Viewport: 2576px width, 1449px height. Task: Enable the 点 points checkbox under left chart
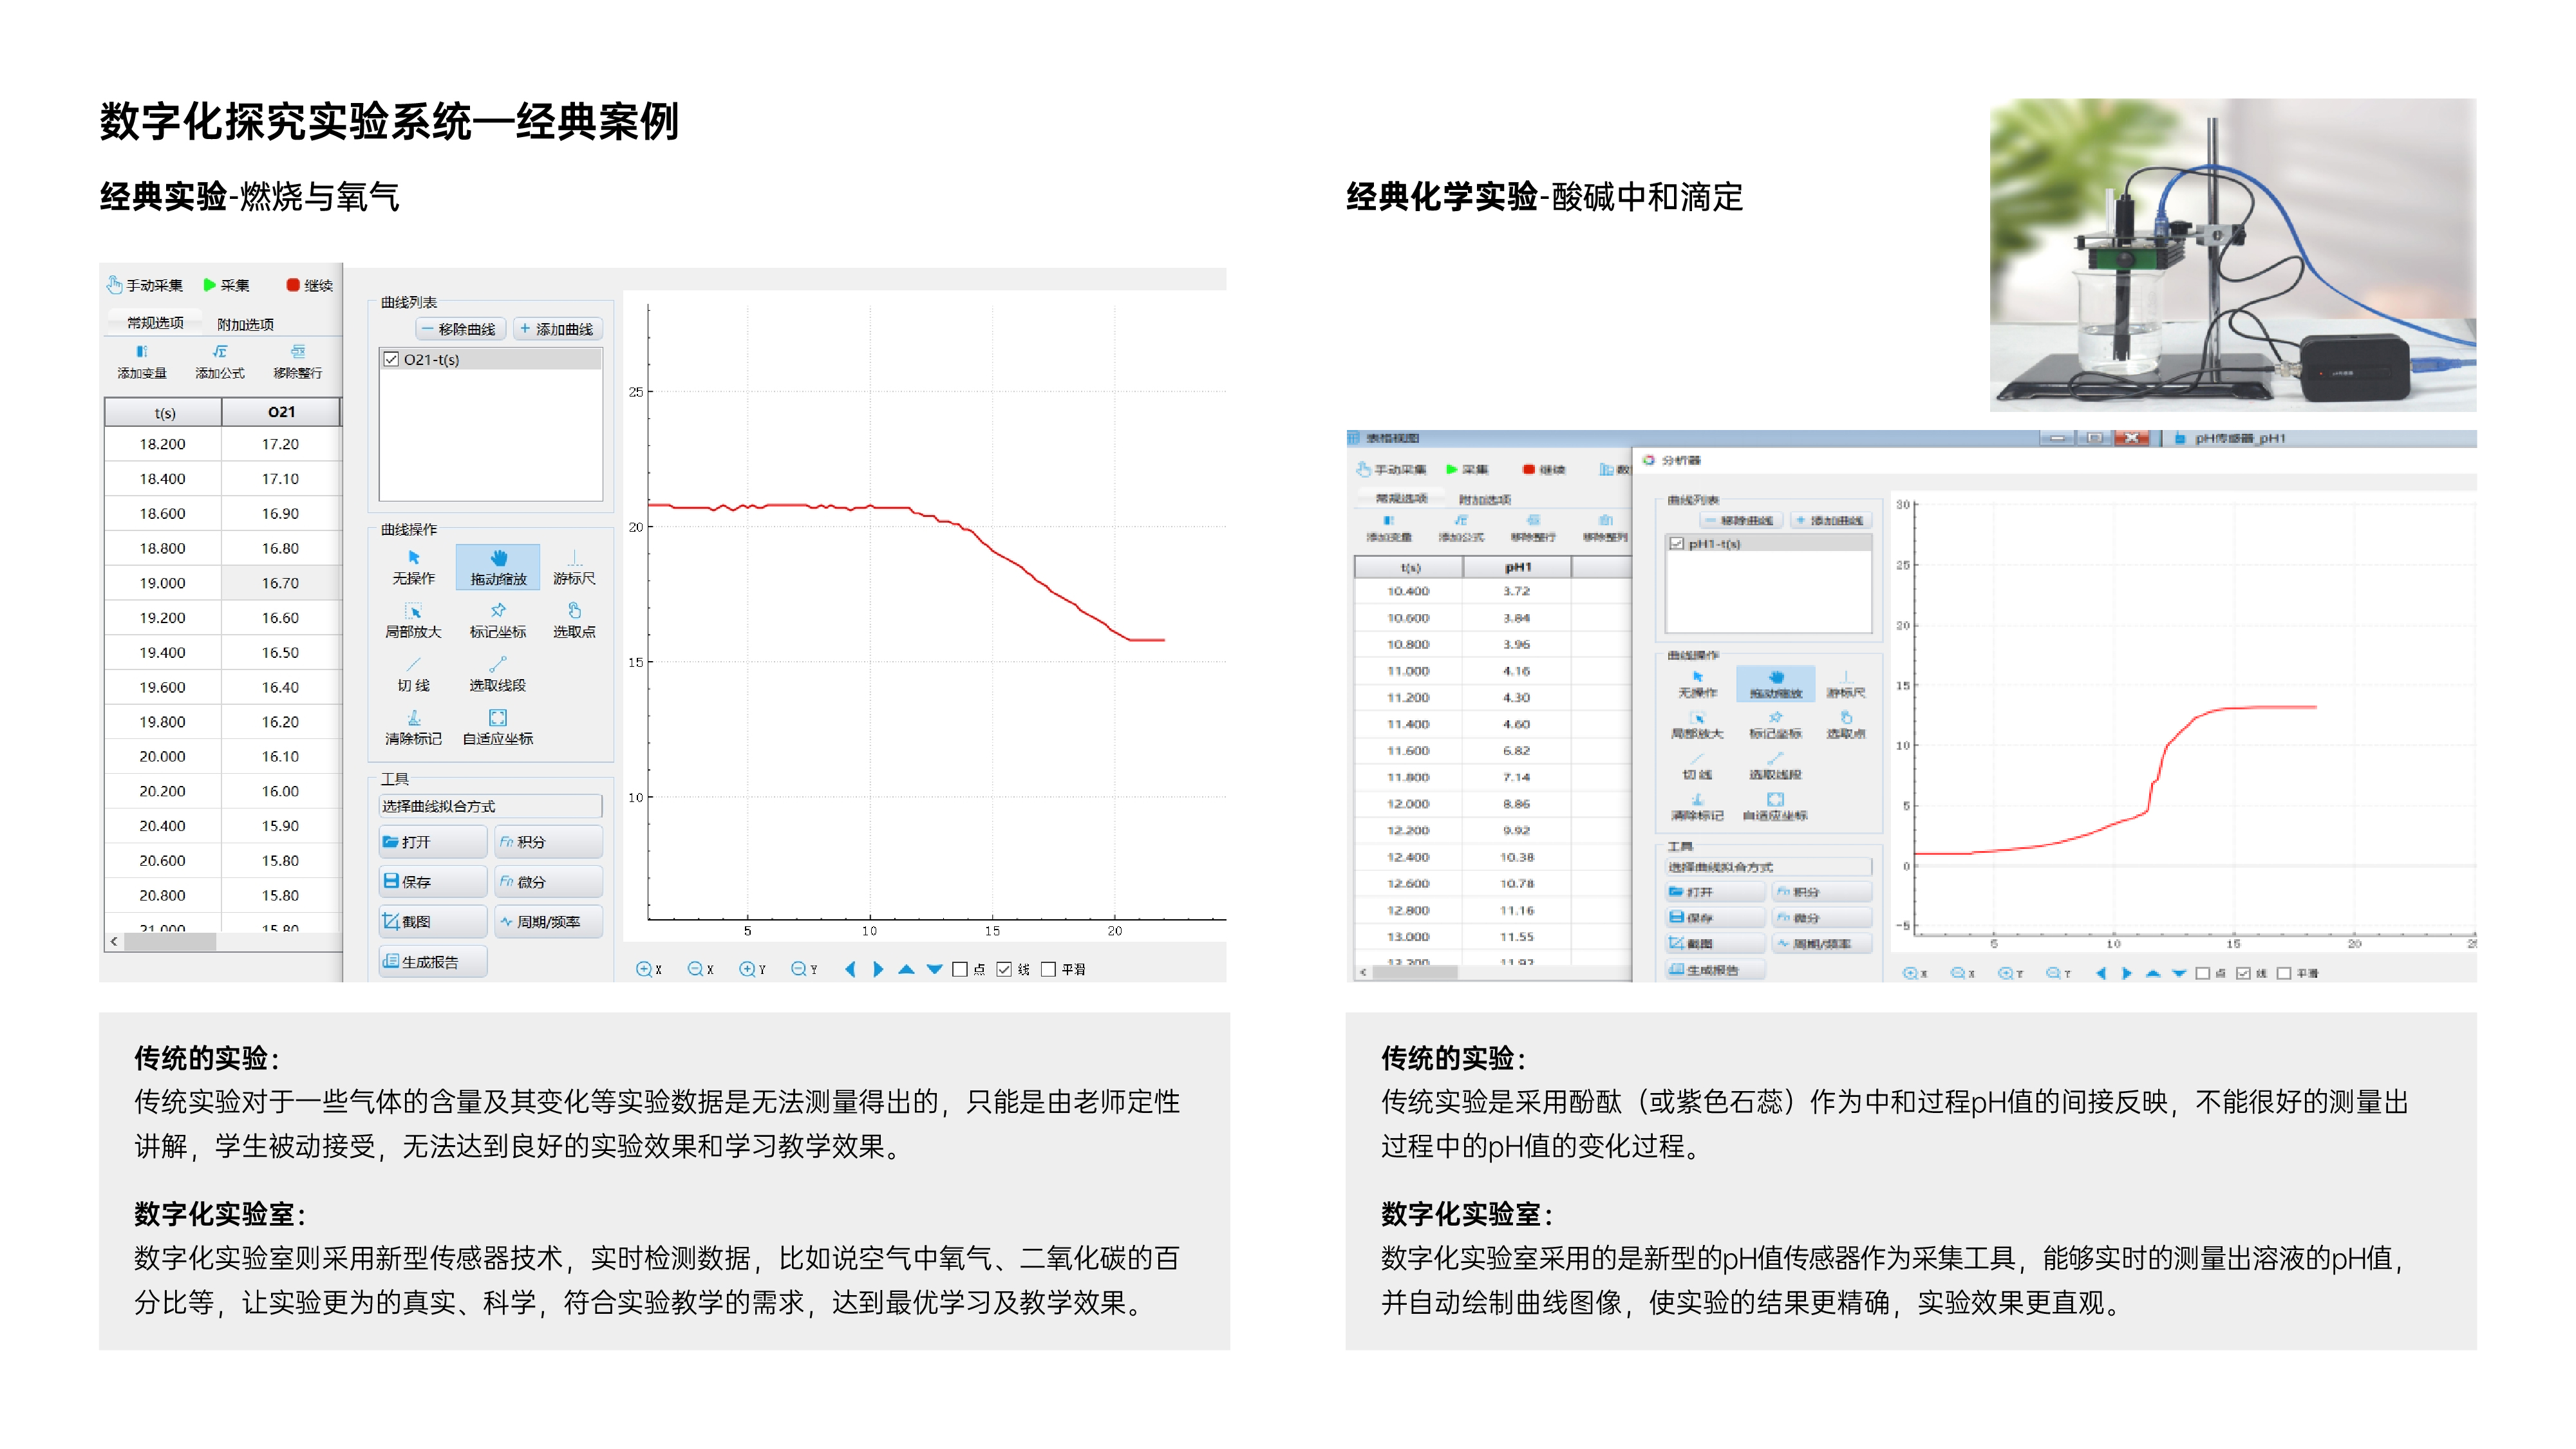pos(960,969)
